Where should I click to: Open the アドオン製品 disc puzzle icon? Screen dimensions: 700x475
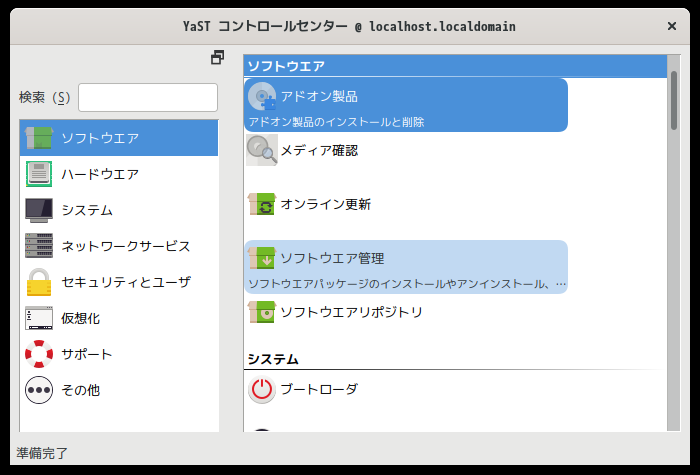coord(262,96)
